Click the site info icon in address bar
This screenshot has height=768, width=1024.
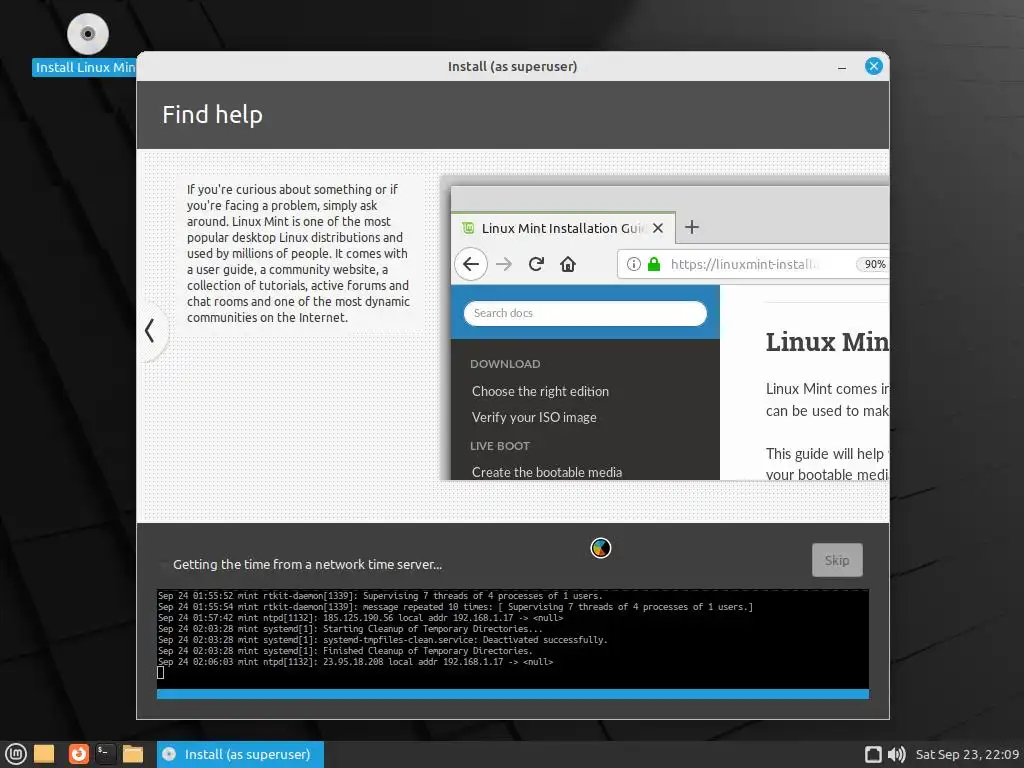[x=633, y=264]
